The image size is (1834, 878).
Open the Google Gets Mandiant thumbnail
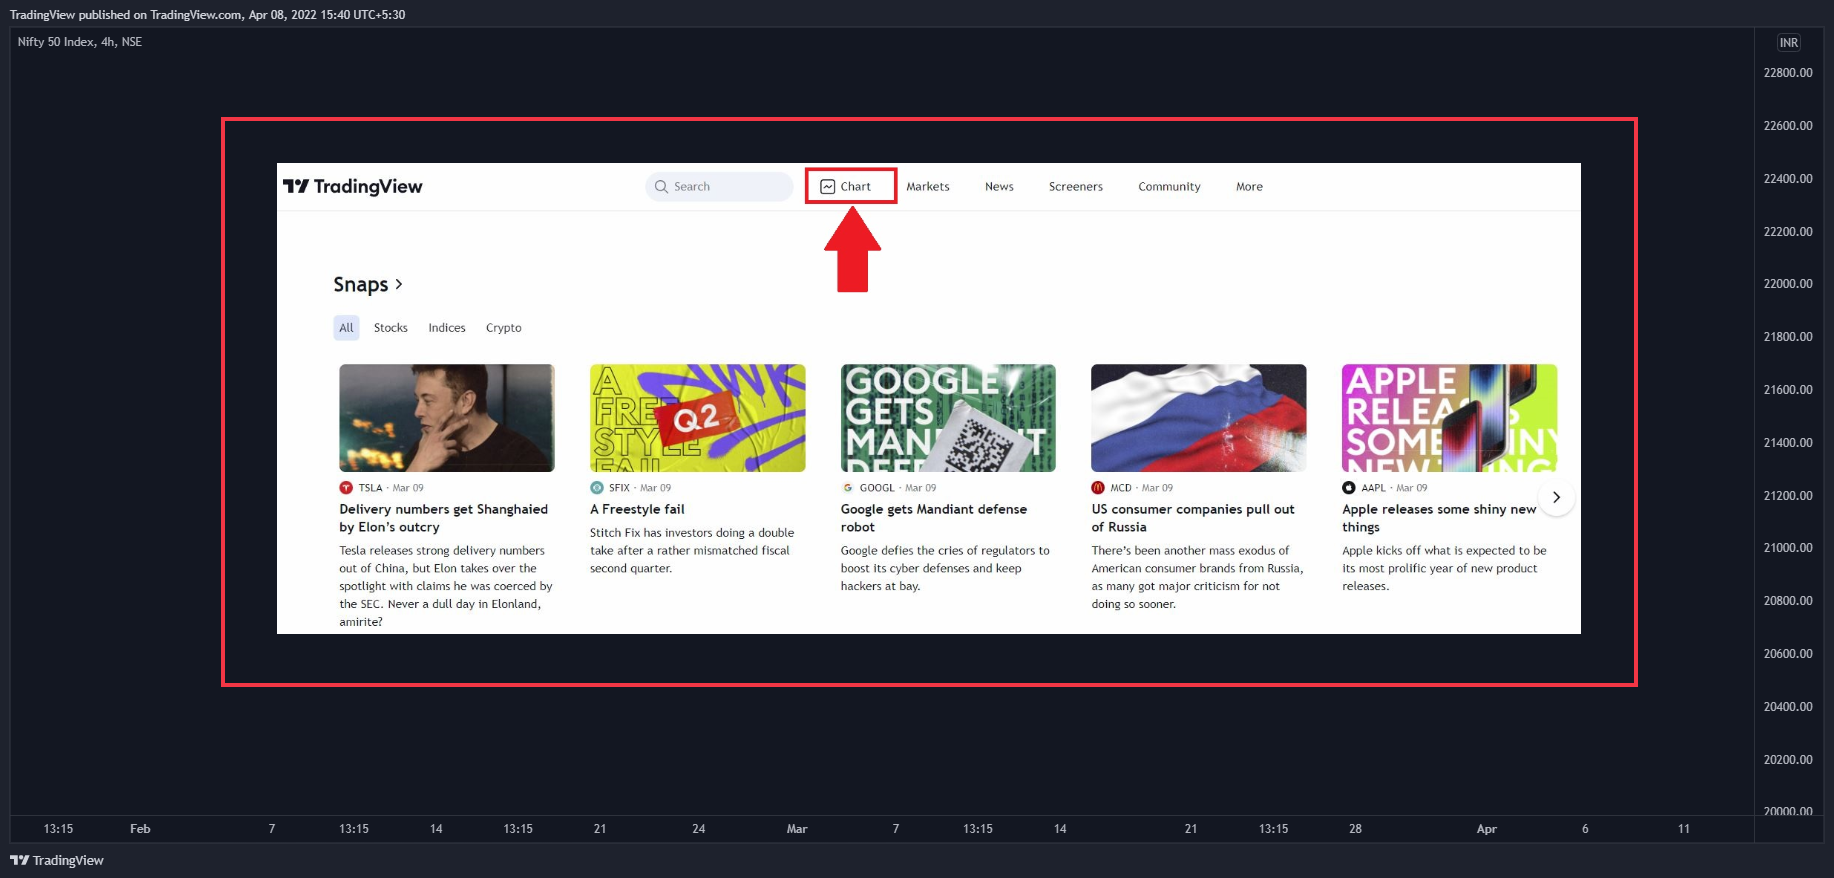pos(948,418)
